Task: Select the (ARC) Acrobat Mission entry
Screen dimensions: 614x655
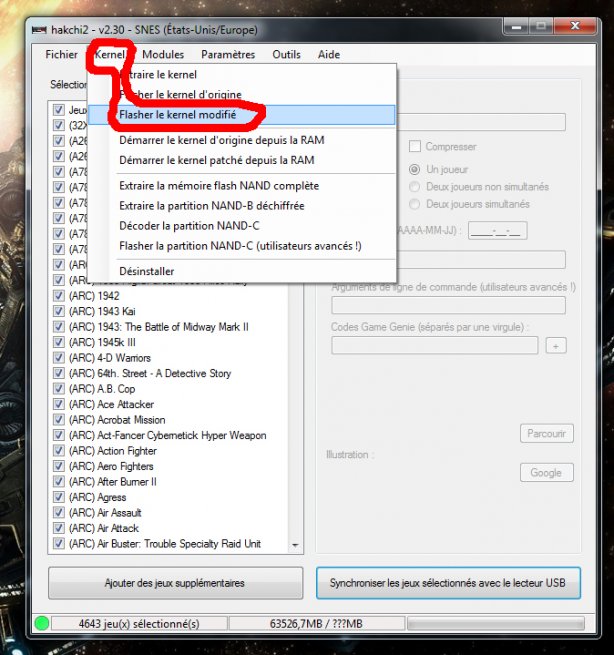Action: [x=117, y=420]
